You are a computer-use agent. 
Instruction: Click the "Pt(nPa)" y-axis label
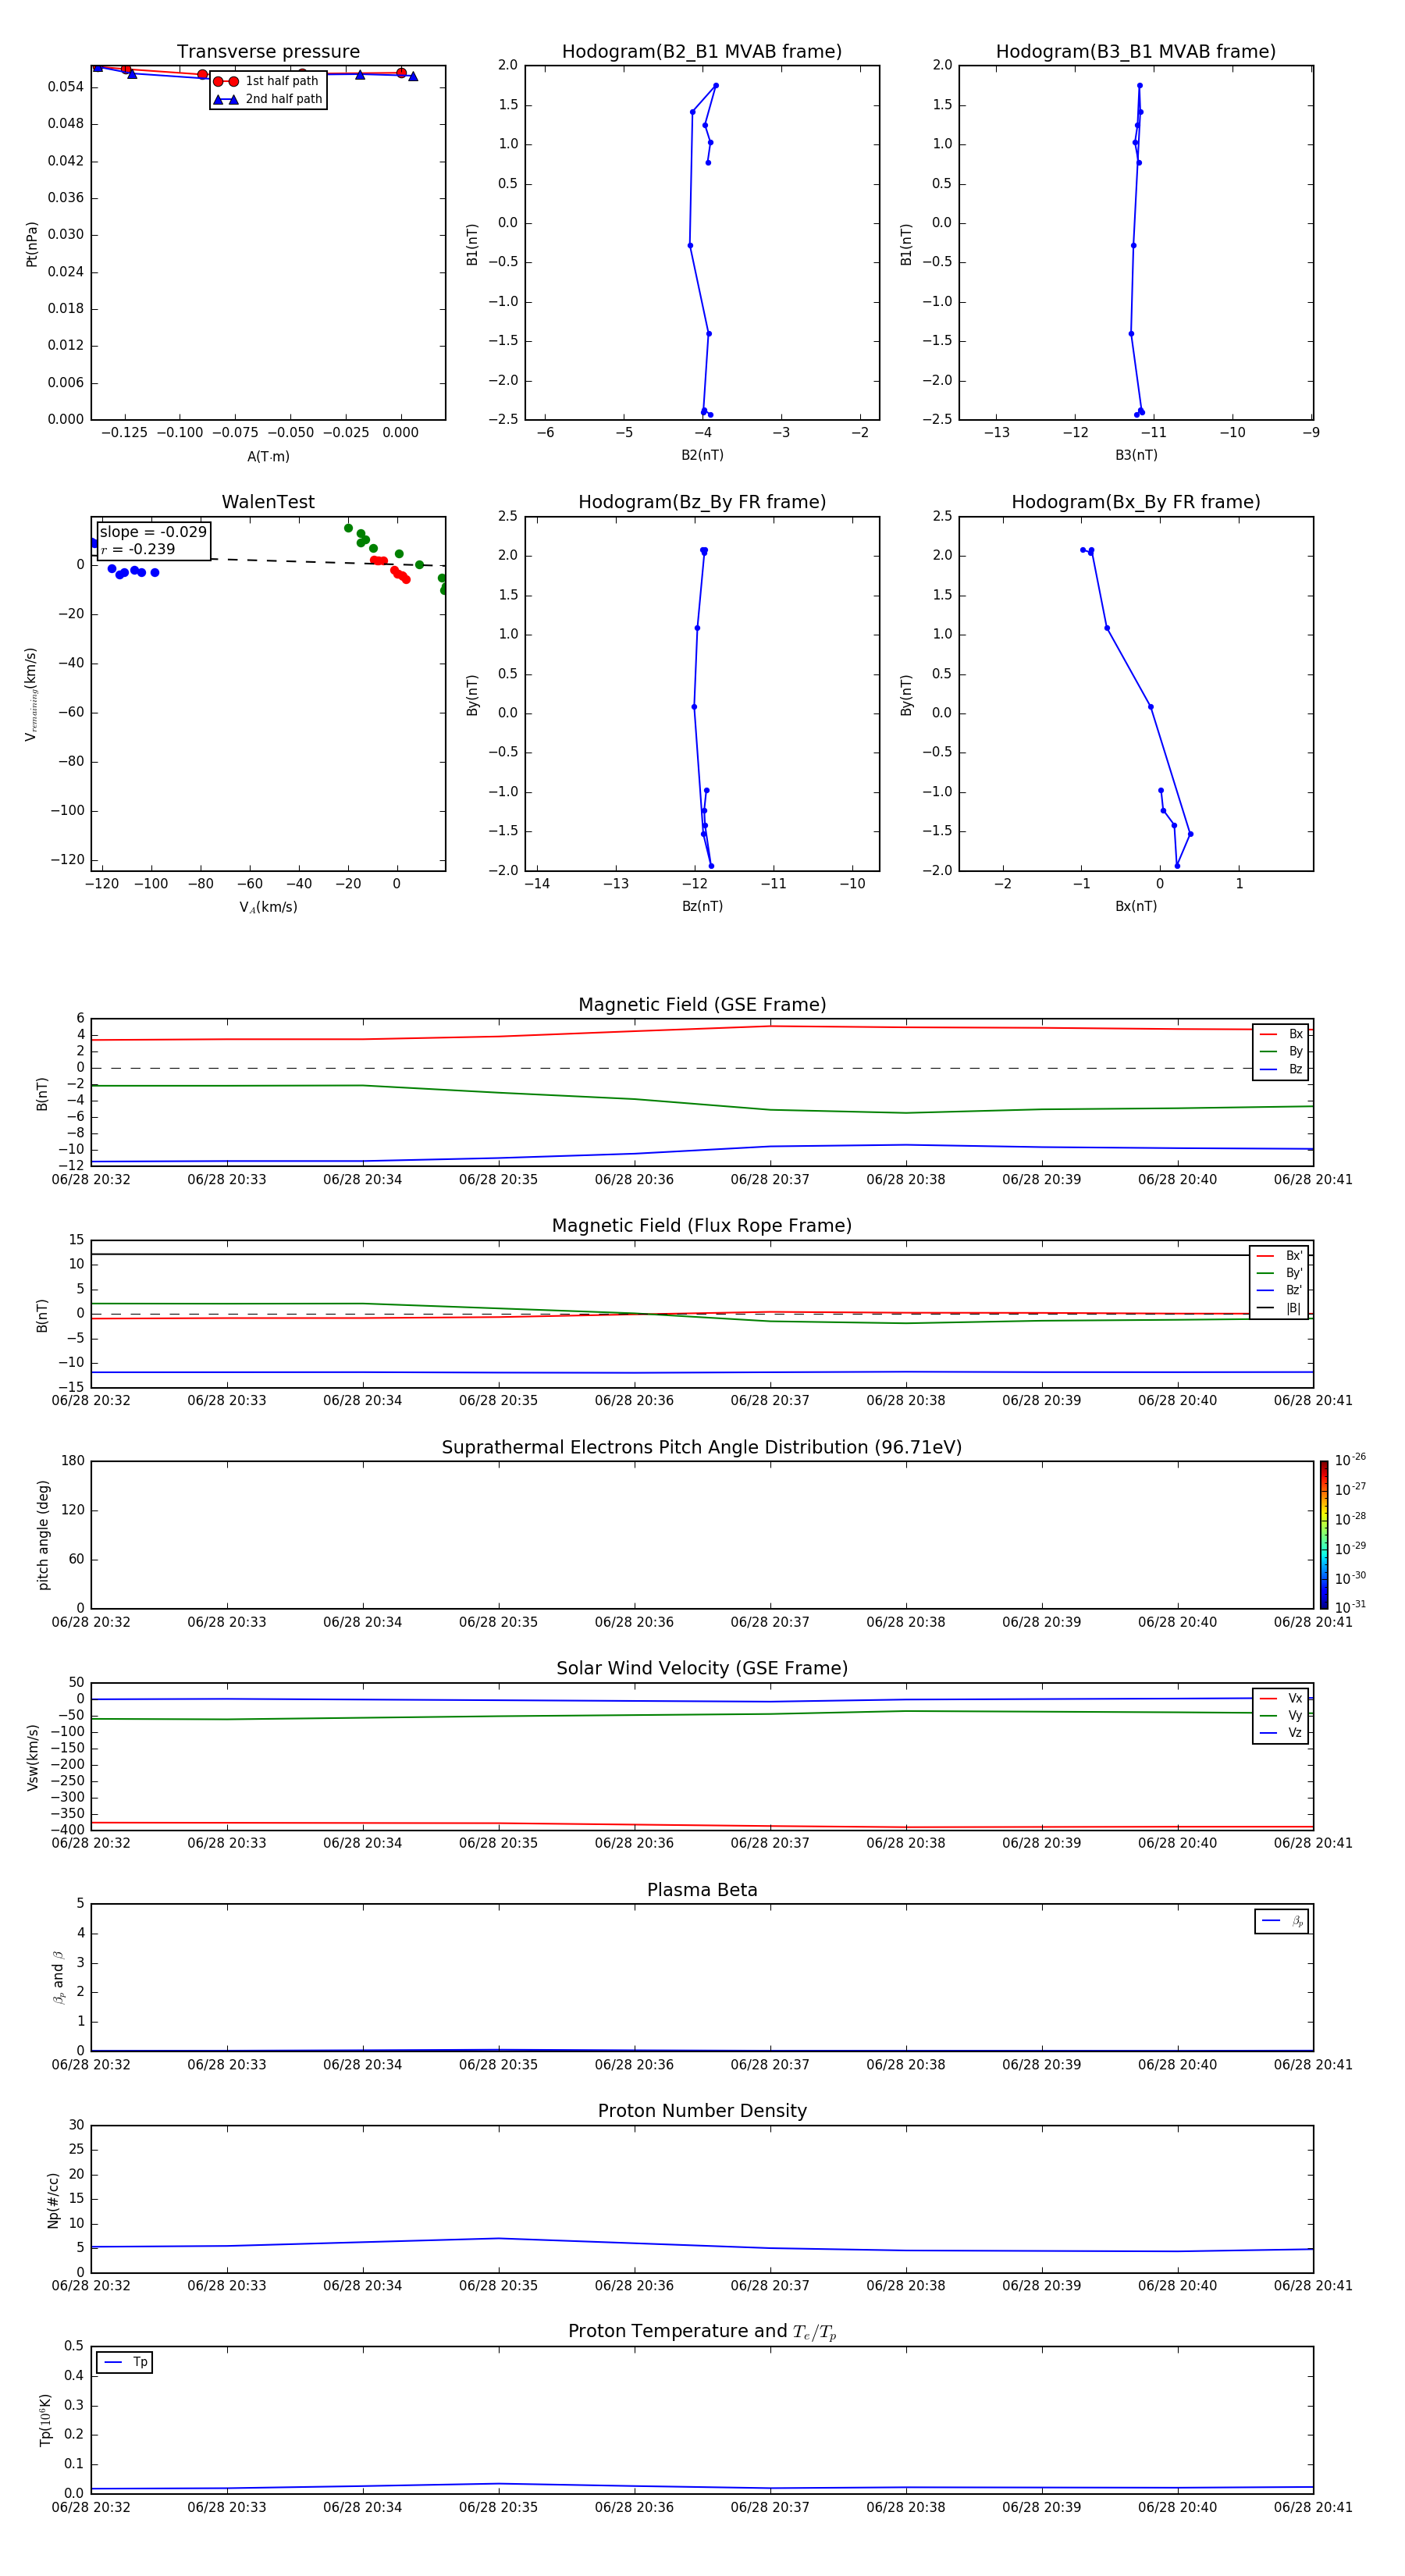[x=32, y=244]
